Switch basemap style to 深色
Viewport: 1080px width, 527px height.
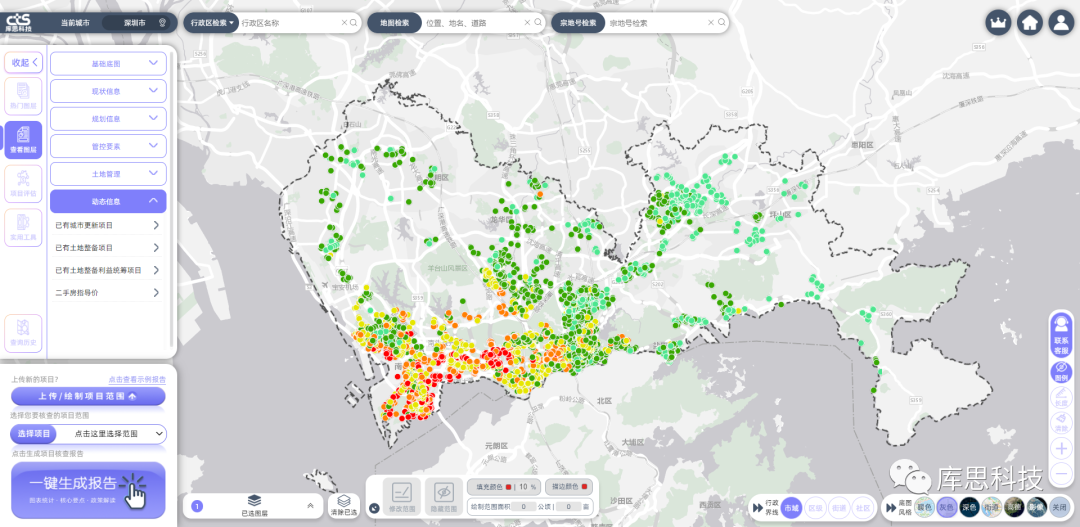click(x=970, y=508)
